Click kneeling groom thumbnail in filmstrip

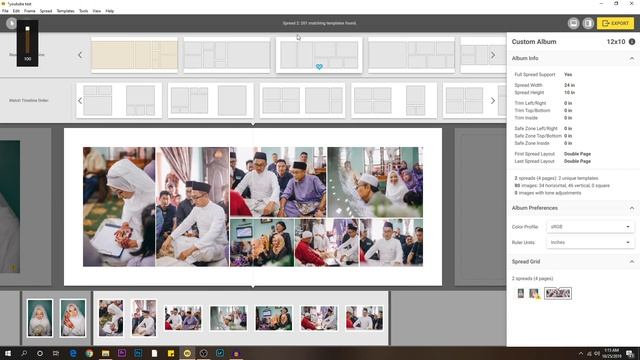144,318
